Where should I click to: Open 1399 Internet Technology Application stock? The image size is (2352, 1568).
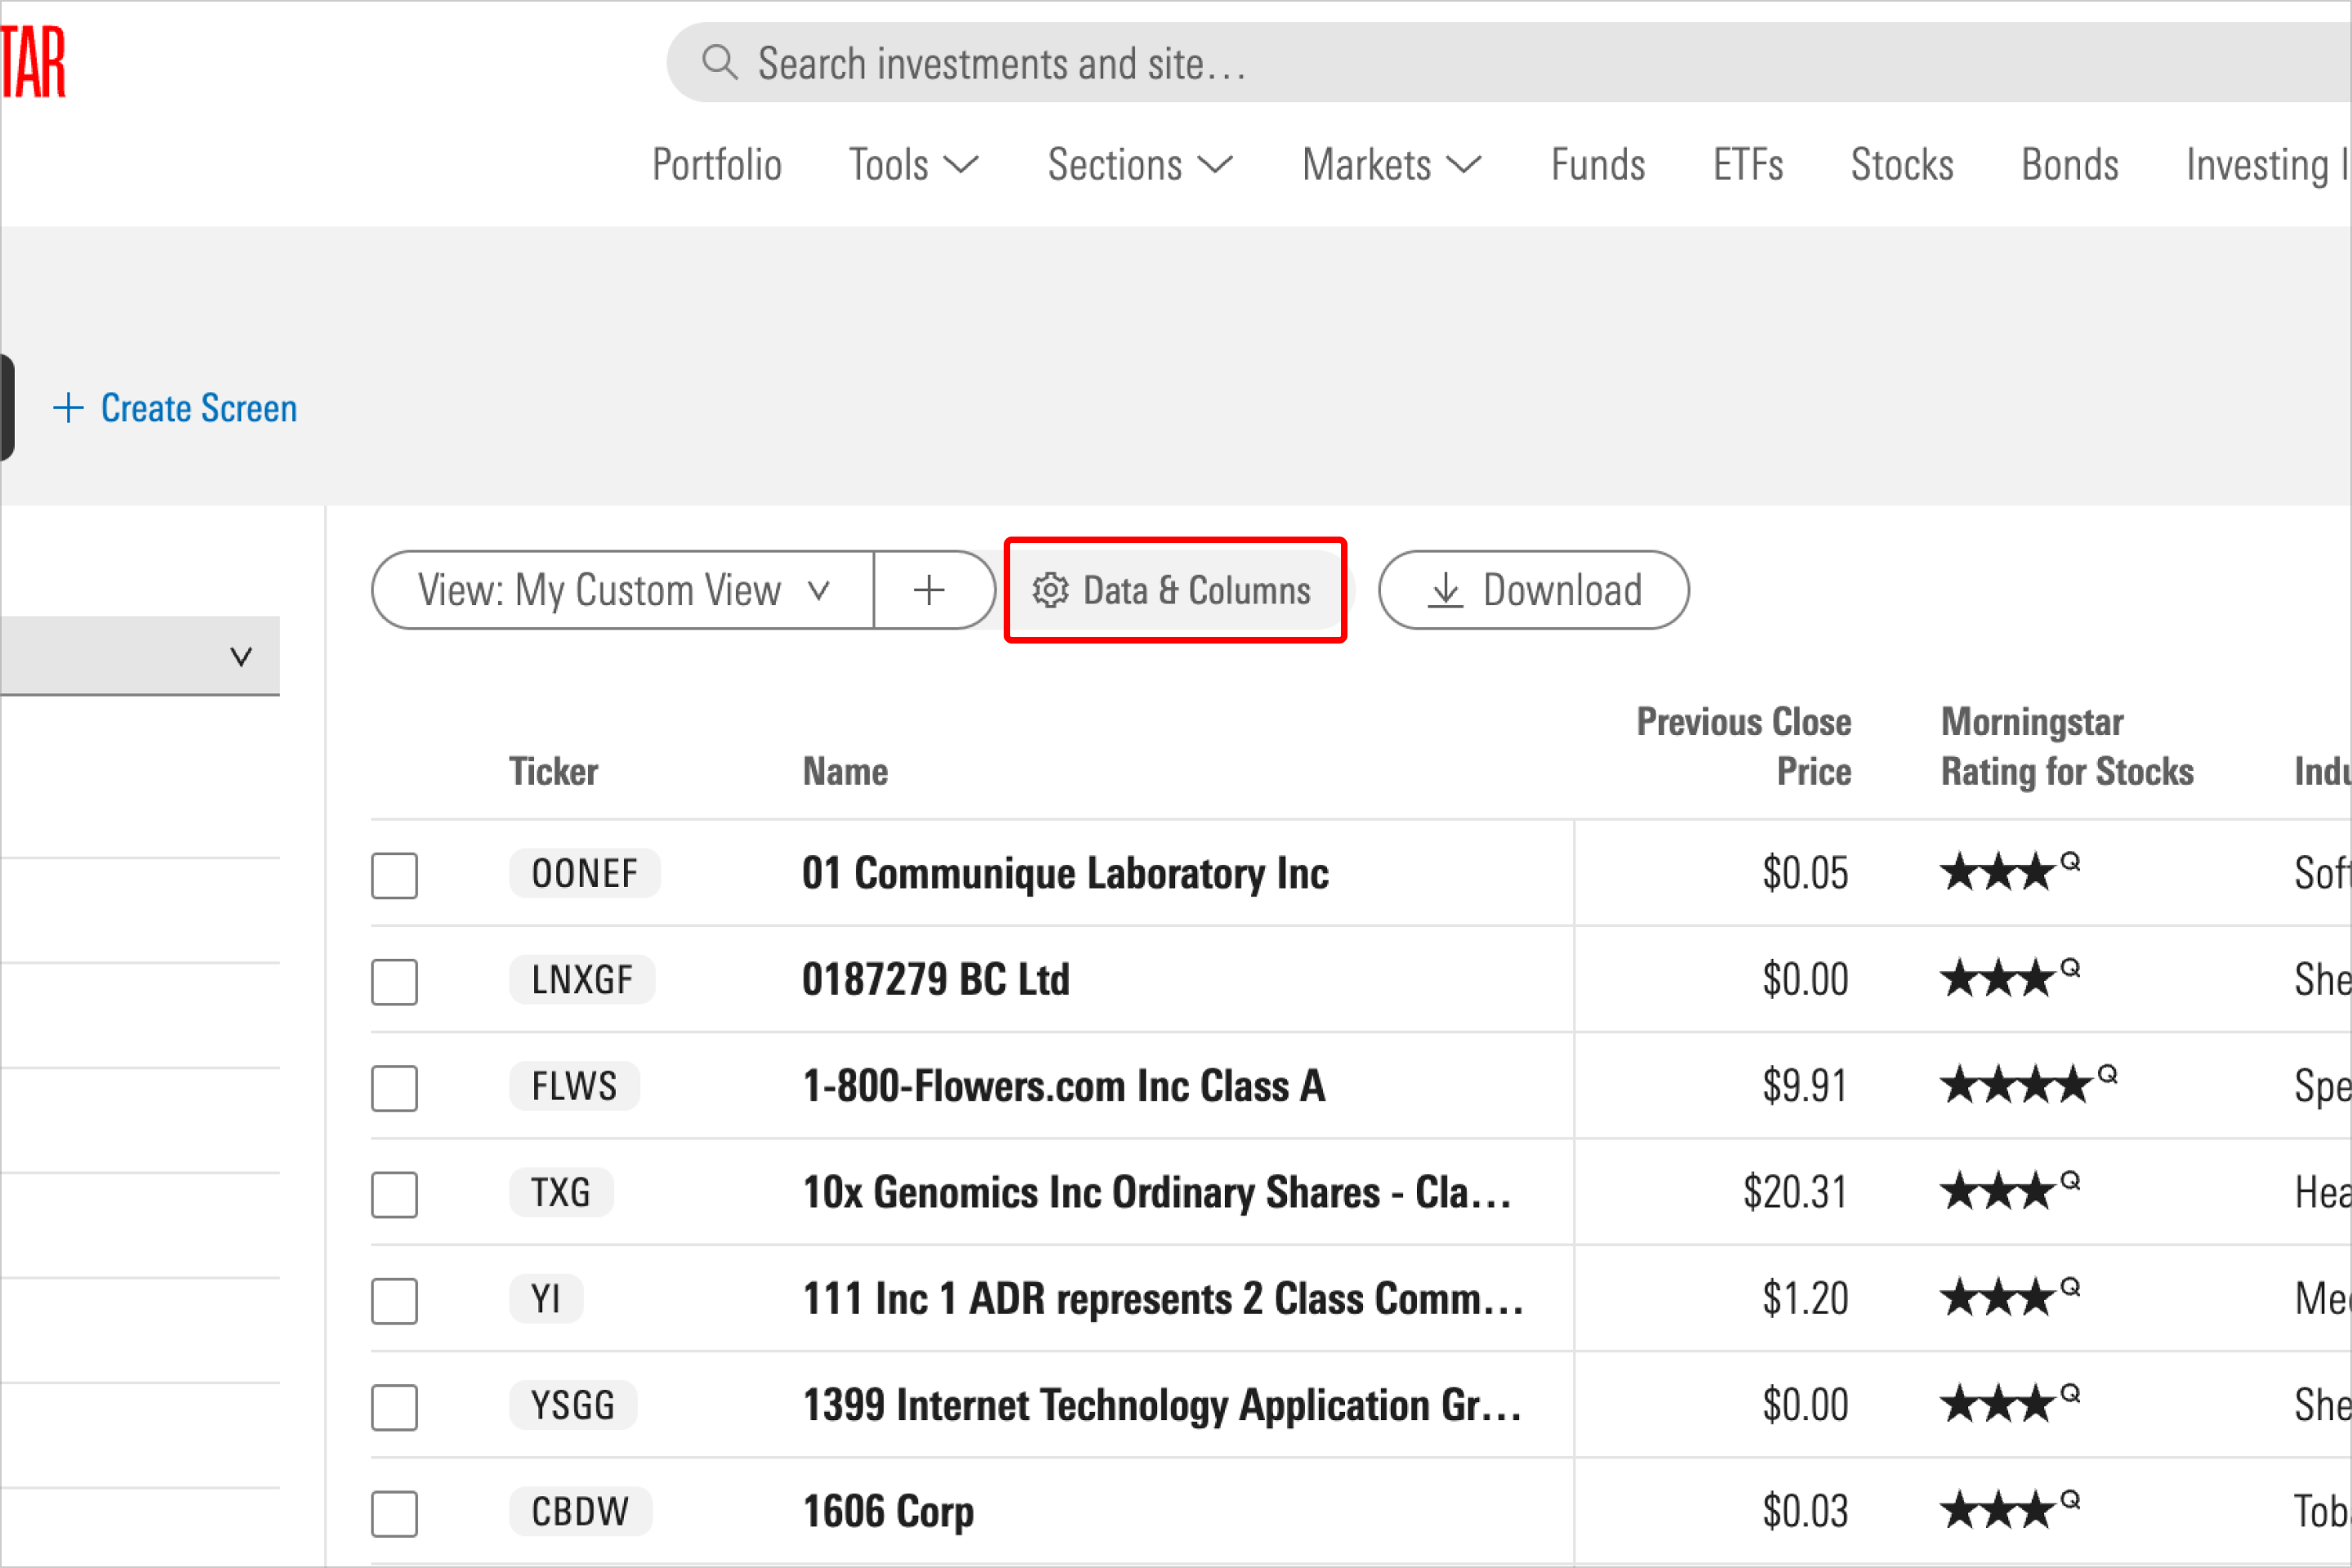pos(1162,1405)
